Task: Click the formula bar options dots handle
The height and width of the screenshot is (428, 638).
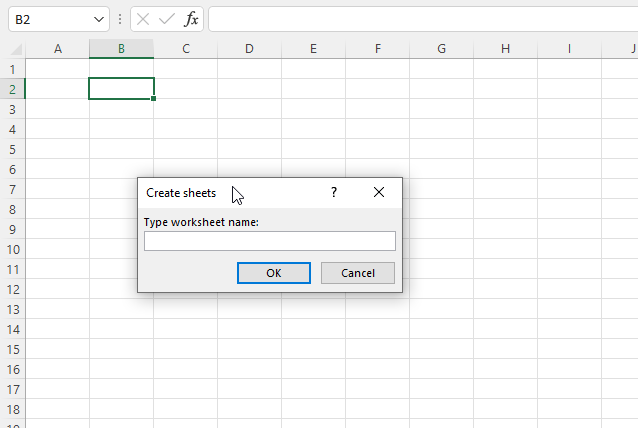Action: tap(120, 19)
